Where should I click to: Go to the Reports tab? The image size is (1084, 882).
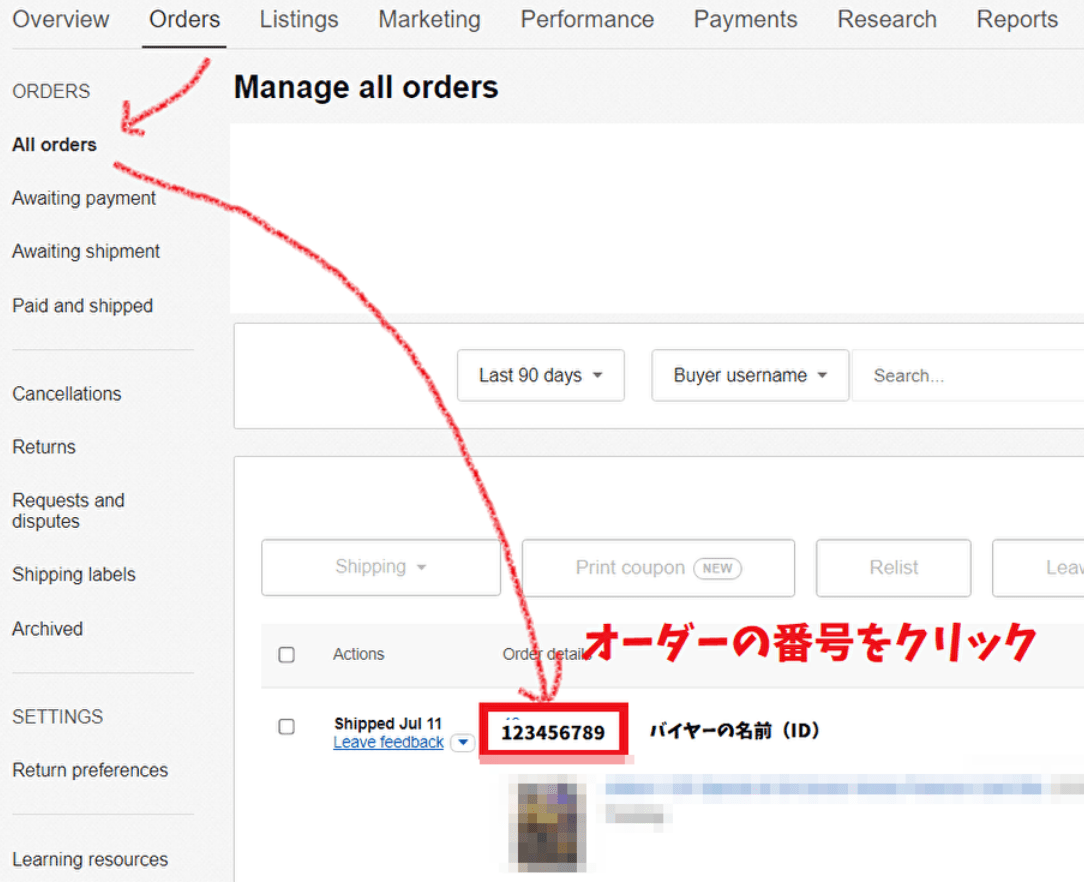coord(1017,19)
